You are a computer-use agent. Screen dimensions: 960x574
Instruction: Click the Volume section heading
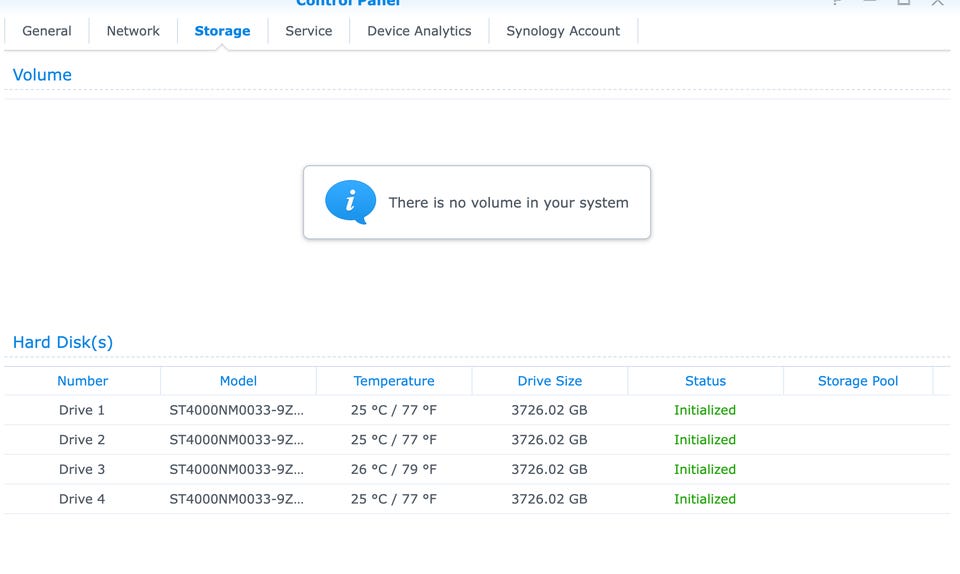click(x=42, y=75)
